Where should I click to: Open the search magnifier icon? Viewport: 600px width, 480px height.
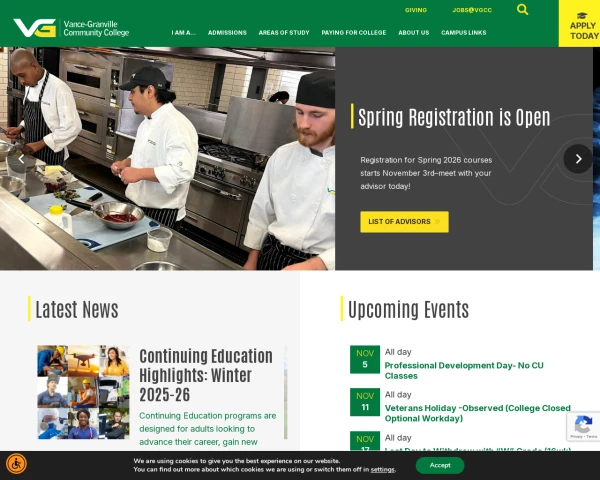(x=522, y=9)
